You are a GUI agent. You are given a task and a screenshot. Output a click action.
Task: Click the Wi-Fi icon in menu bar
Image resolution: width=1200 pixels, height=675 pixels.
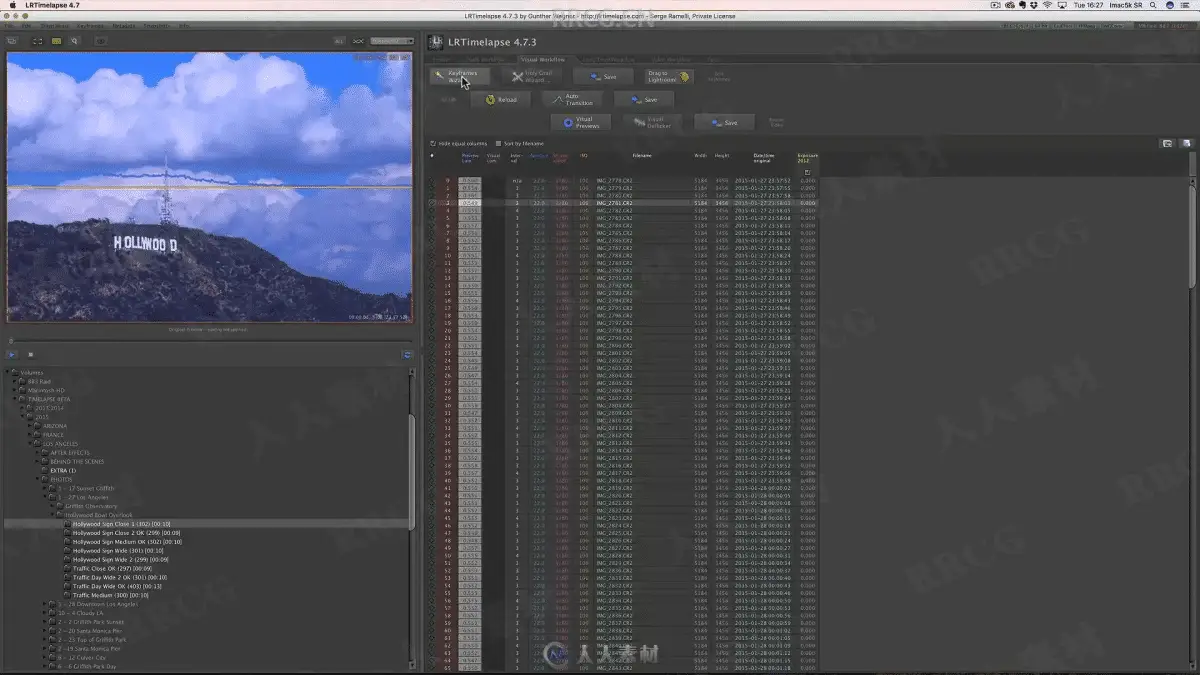[1047, 5]
